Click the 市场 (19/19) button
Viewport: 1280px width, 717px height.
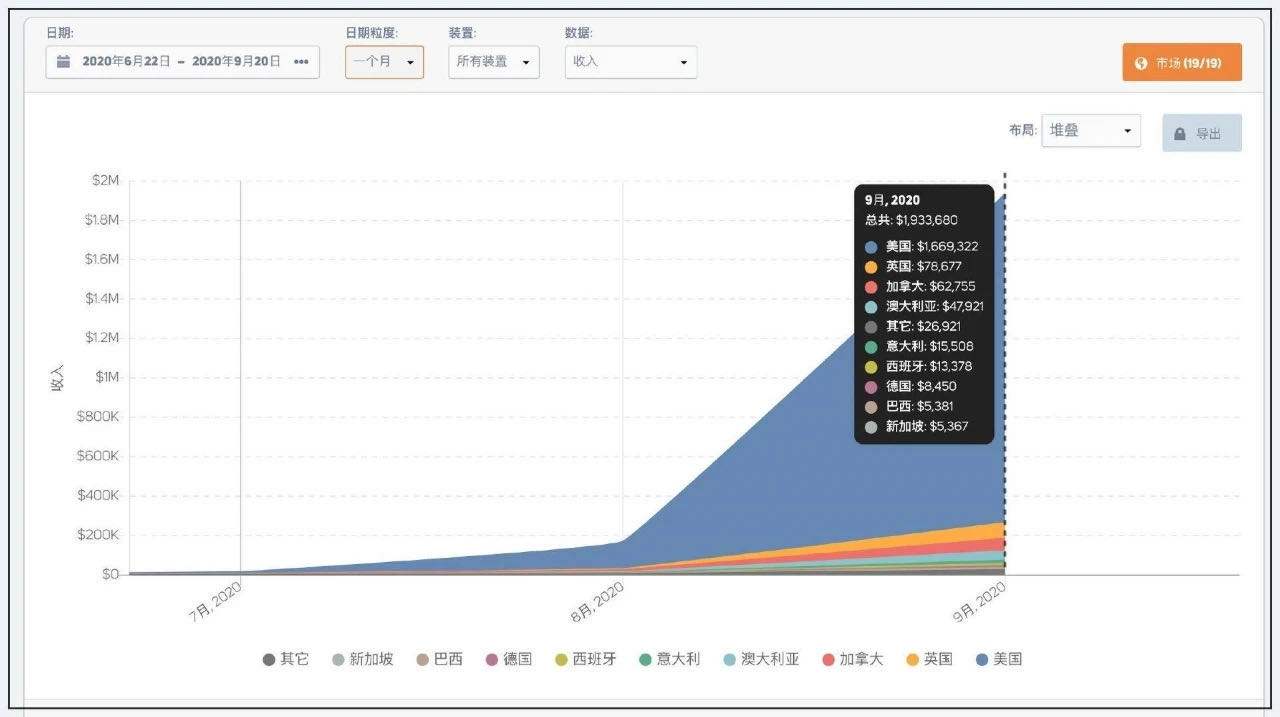click(x=1182, y=62)
